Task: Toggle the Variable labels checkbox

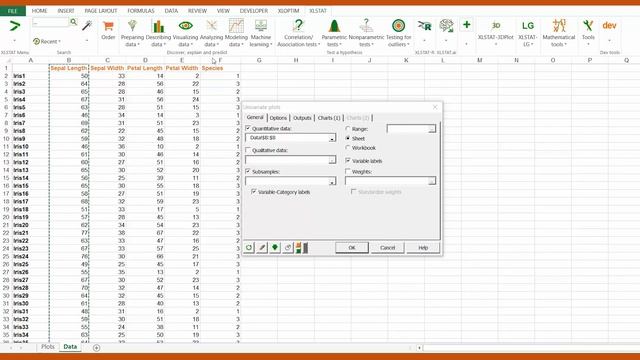Action: point(348,161)
